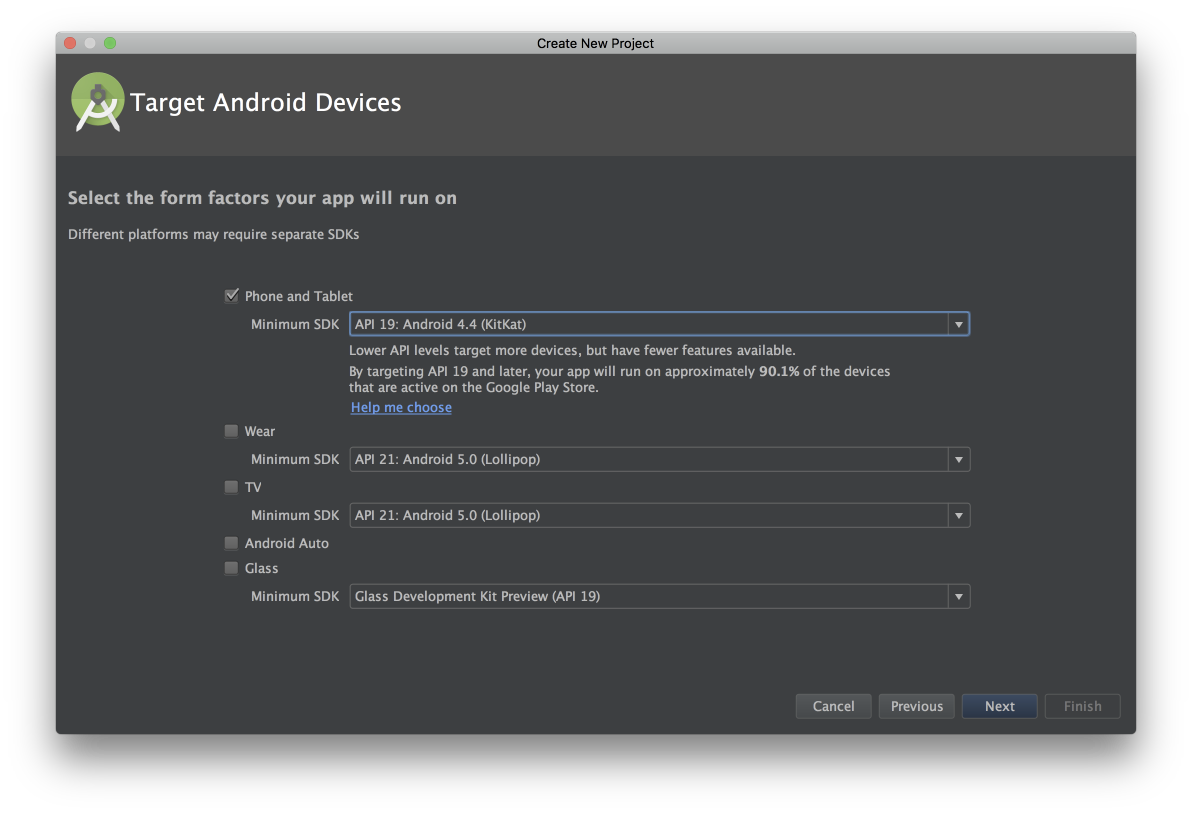
Task: Proceed with the Next button
Action: 1000,706
